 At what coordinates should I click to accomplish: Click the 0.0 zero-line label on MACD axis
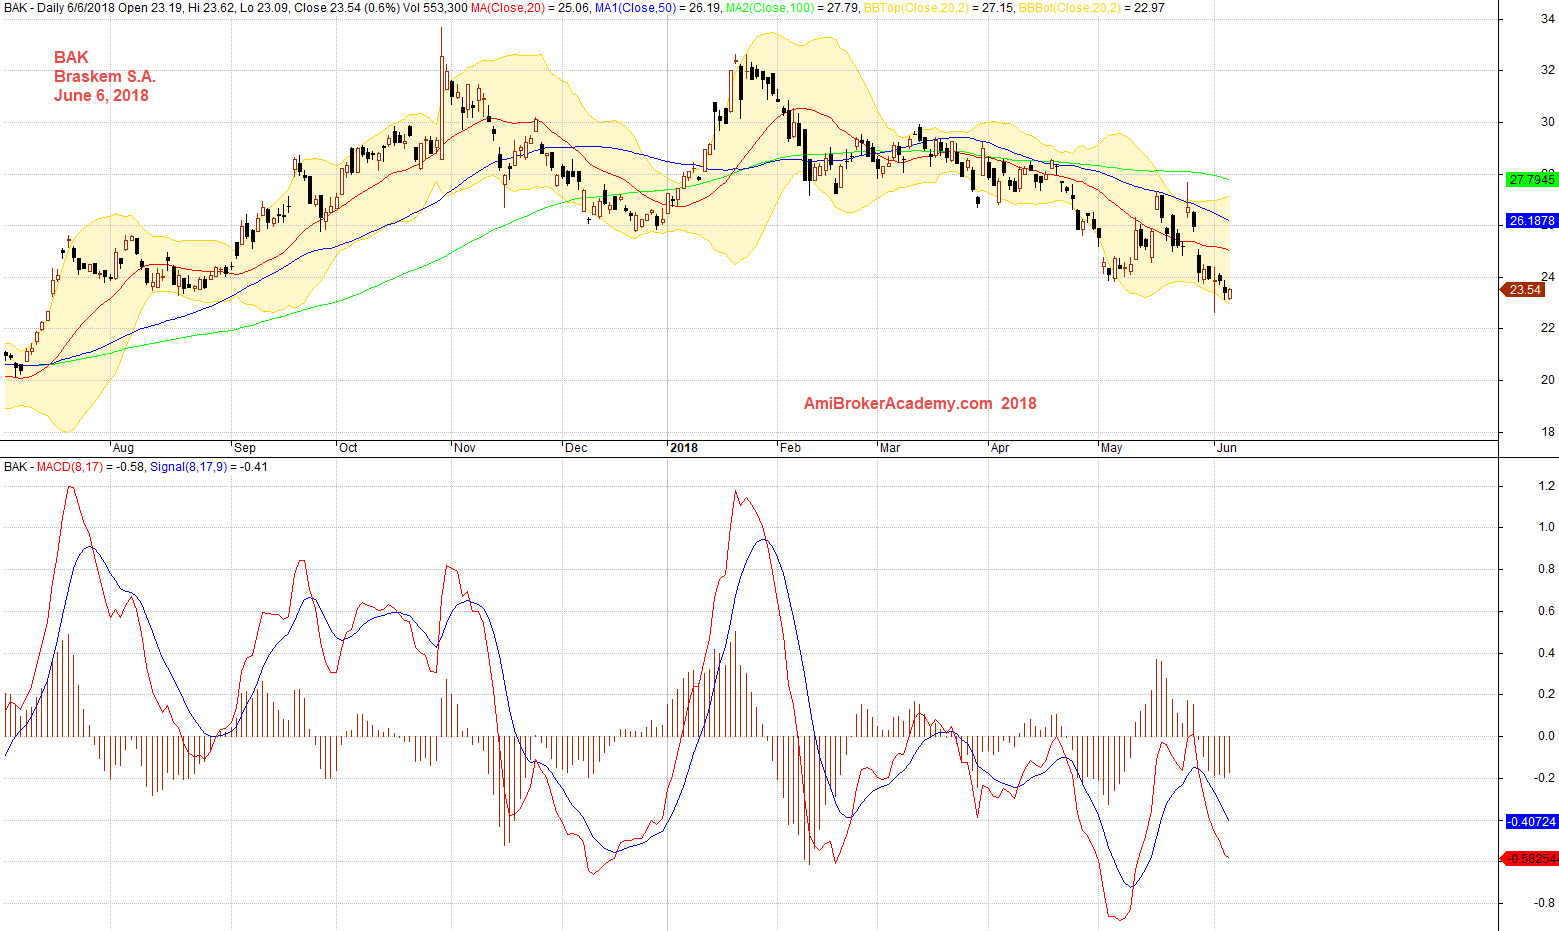pyautogui.click(x=1547, y=736)
